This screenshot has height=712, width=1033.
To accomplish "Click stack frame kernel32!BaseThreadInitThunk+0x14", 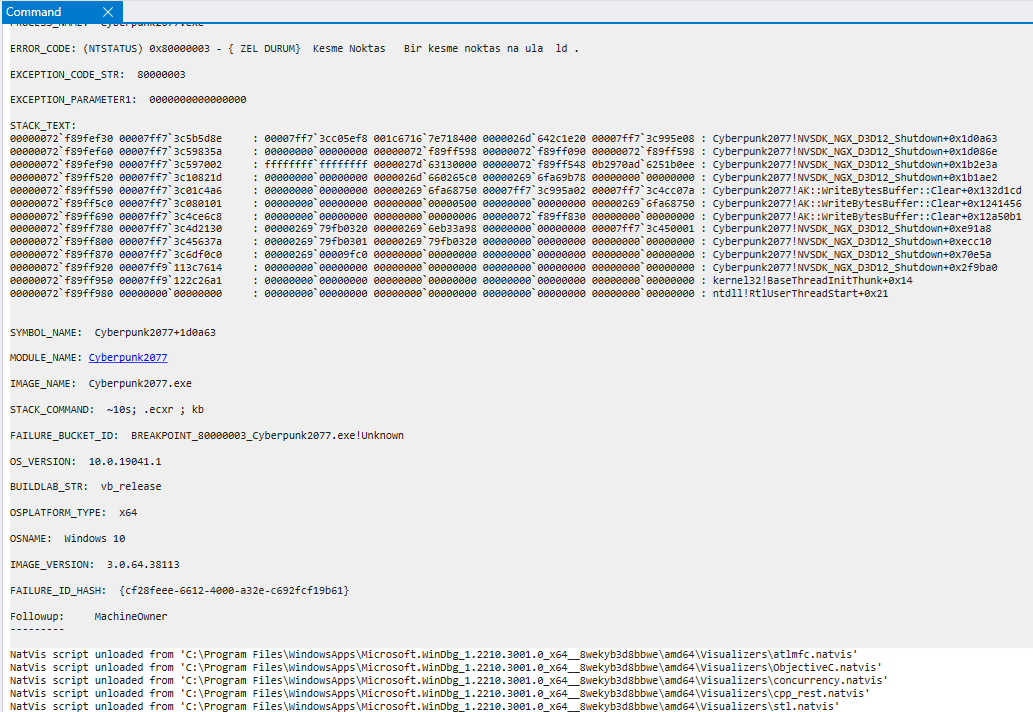I will 812,281.
